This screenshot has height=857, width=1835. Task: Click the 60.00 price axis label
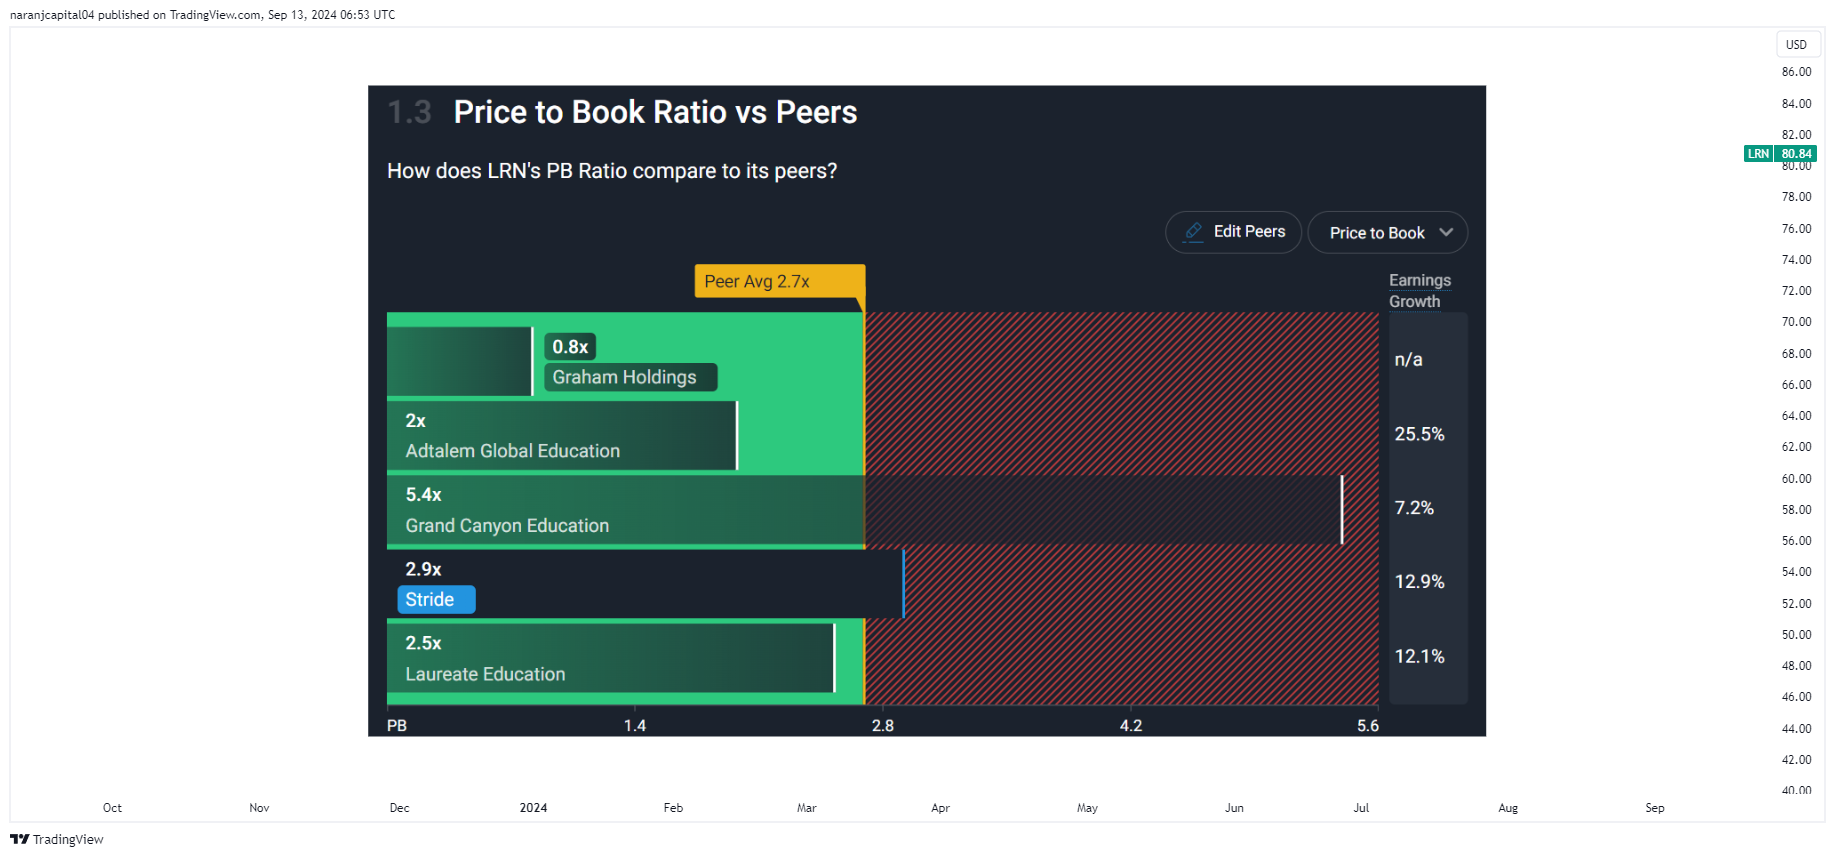click(1796, 479)
